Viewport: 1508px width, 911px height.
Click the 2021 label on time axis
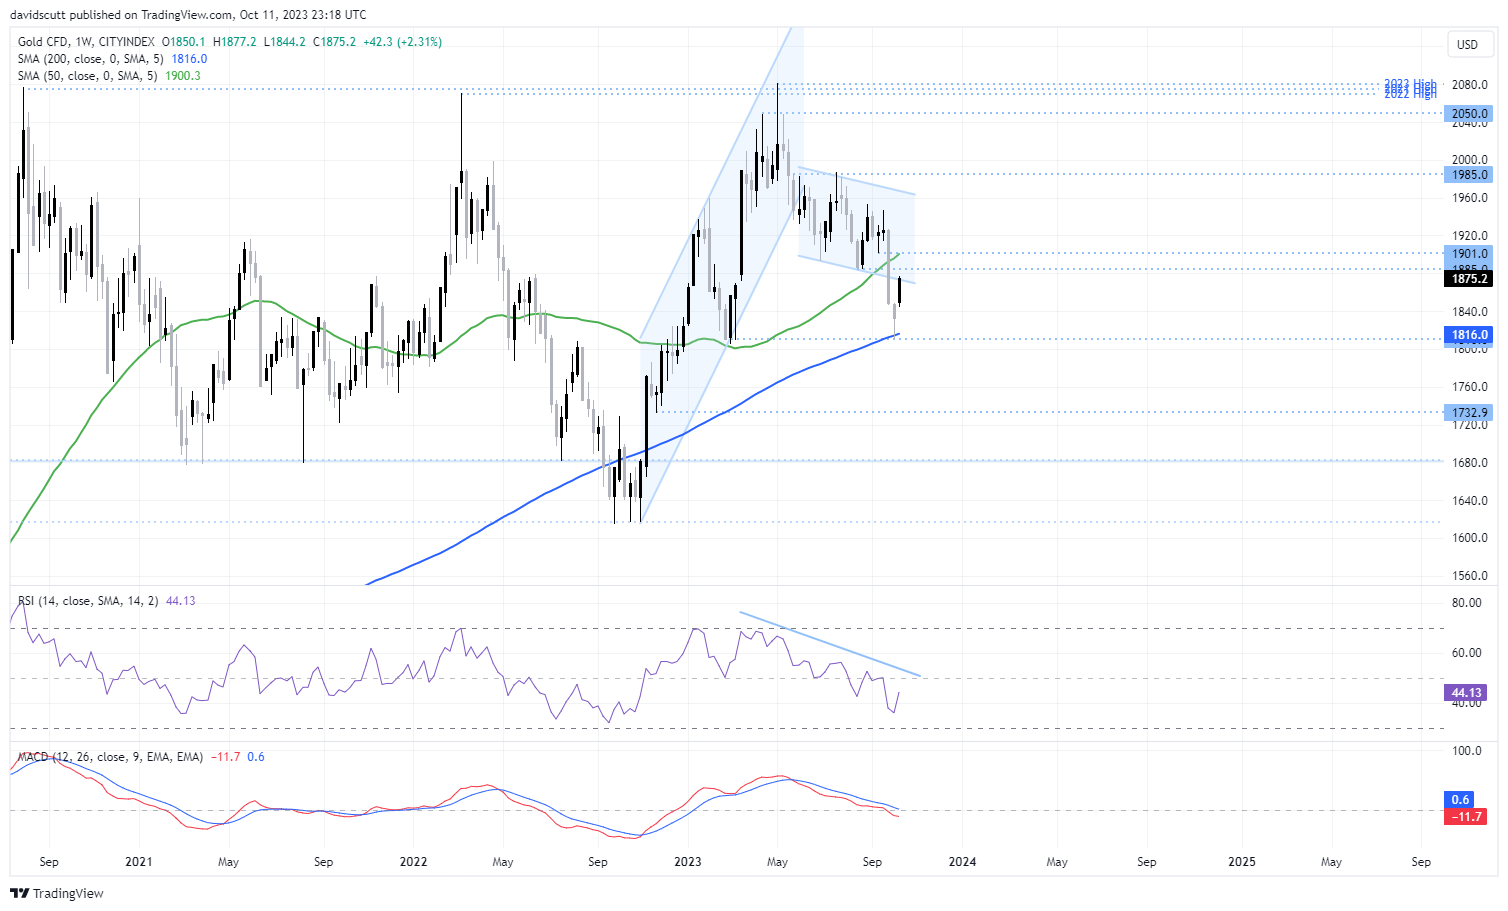pos(139,862)
